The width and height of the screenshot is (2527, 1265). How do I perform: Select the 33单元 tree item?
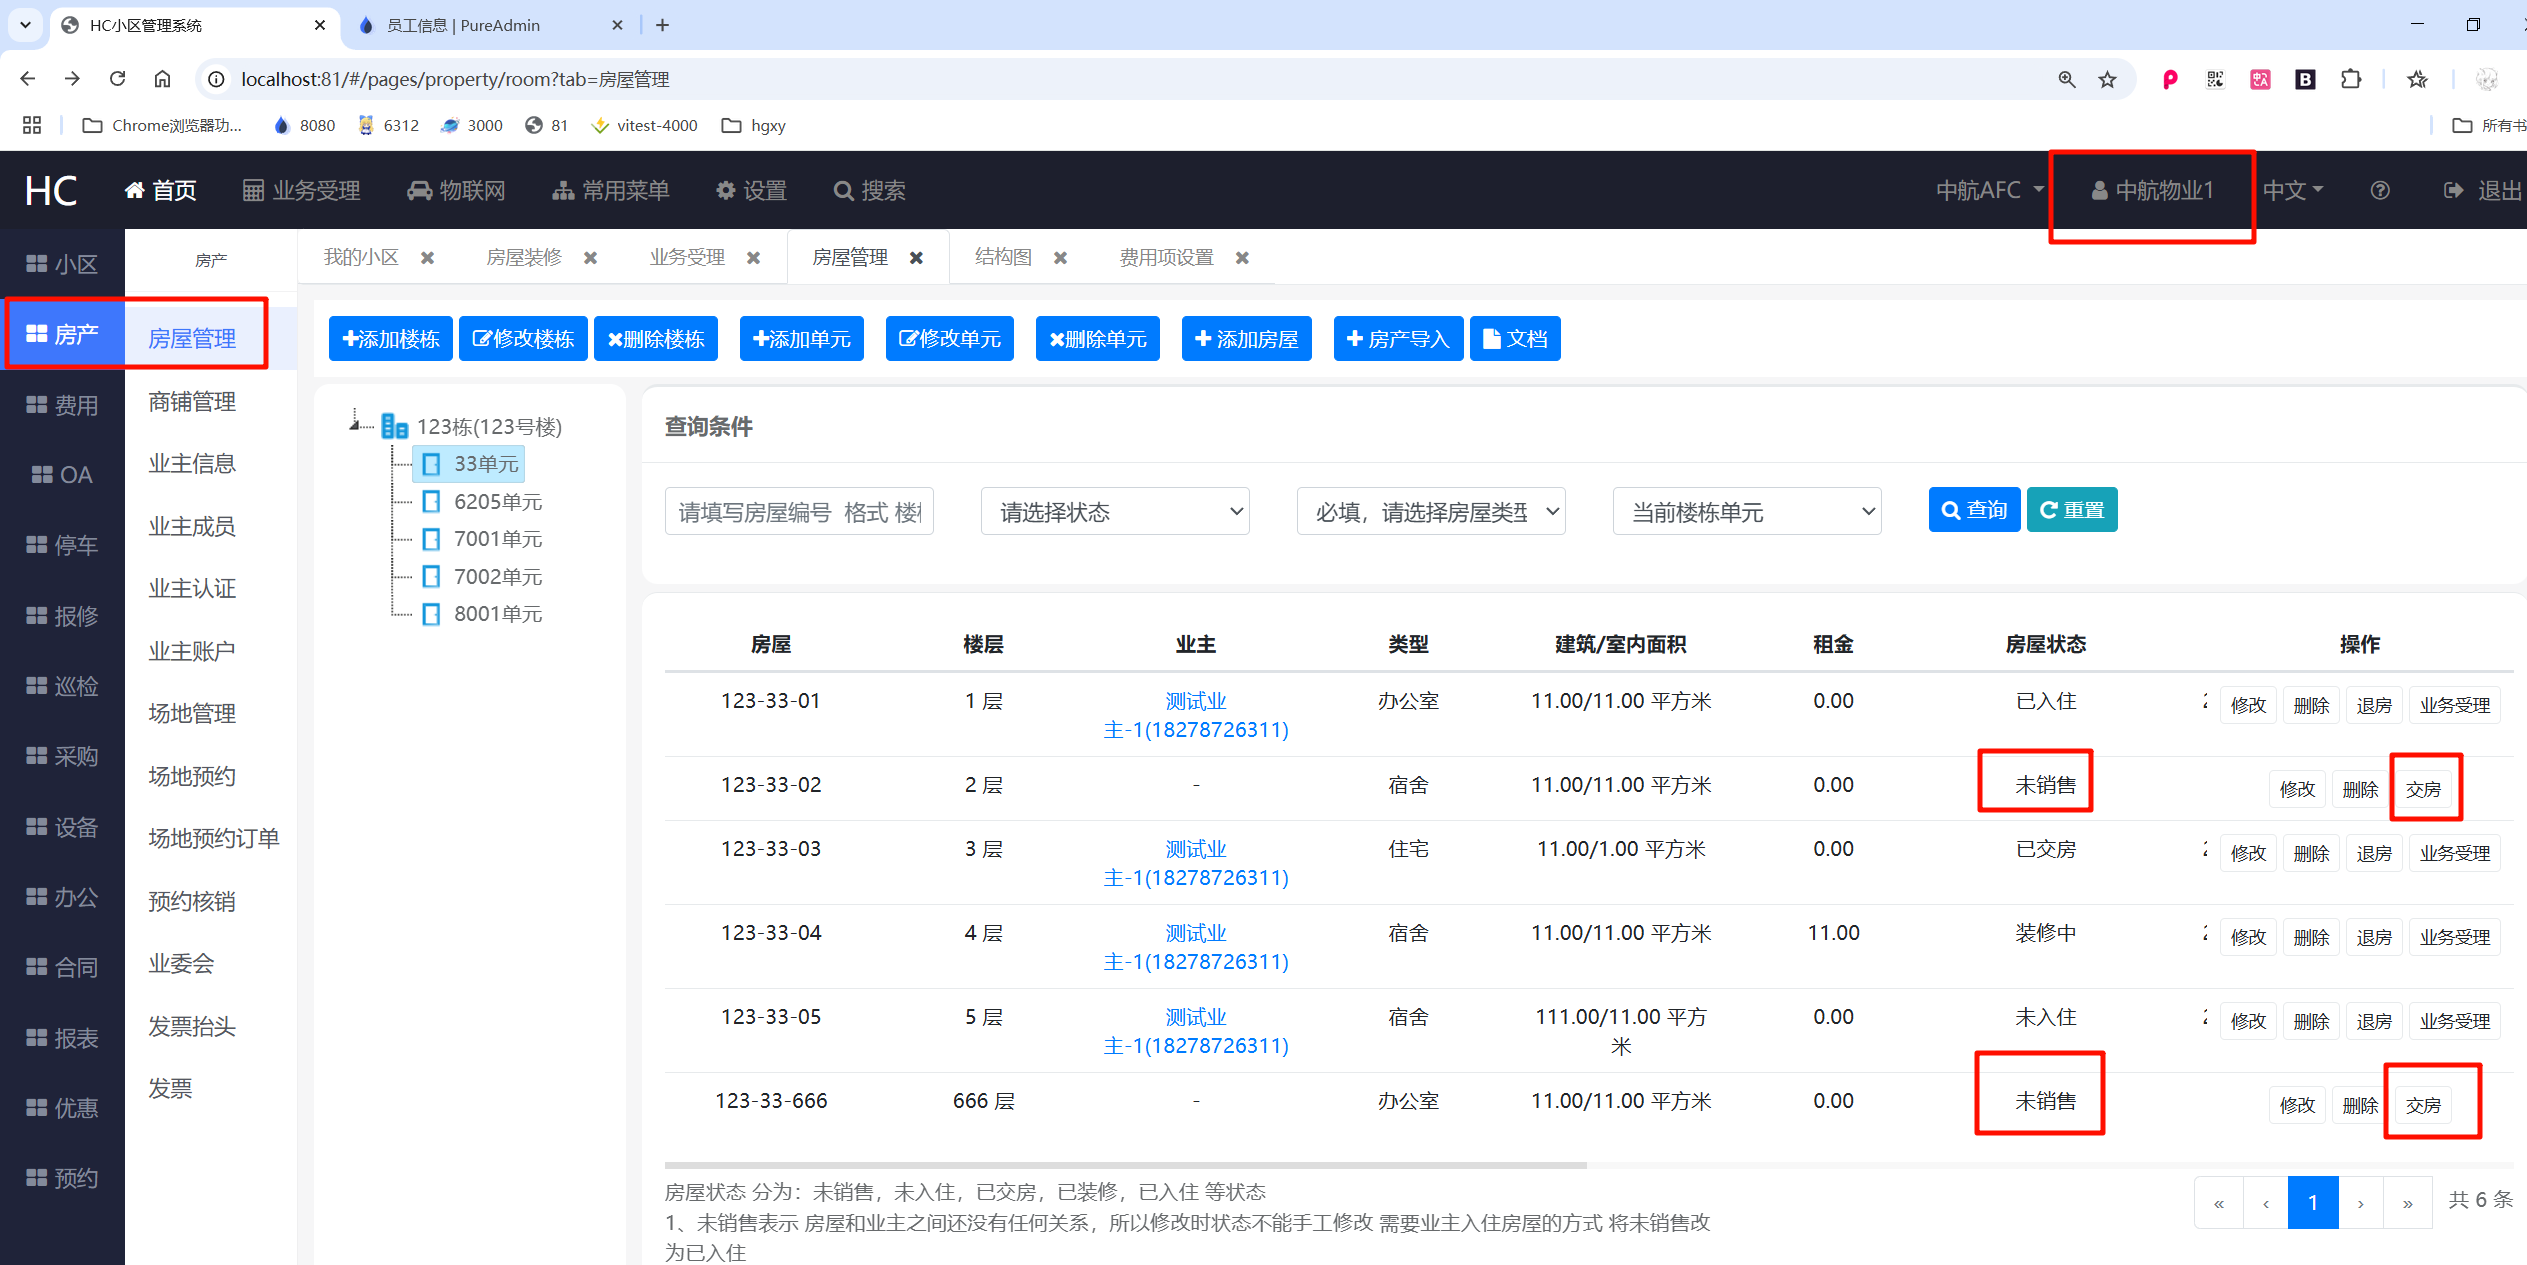[469, 464]
